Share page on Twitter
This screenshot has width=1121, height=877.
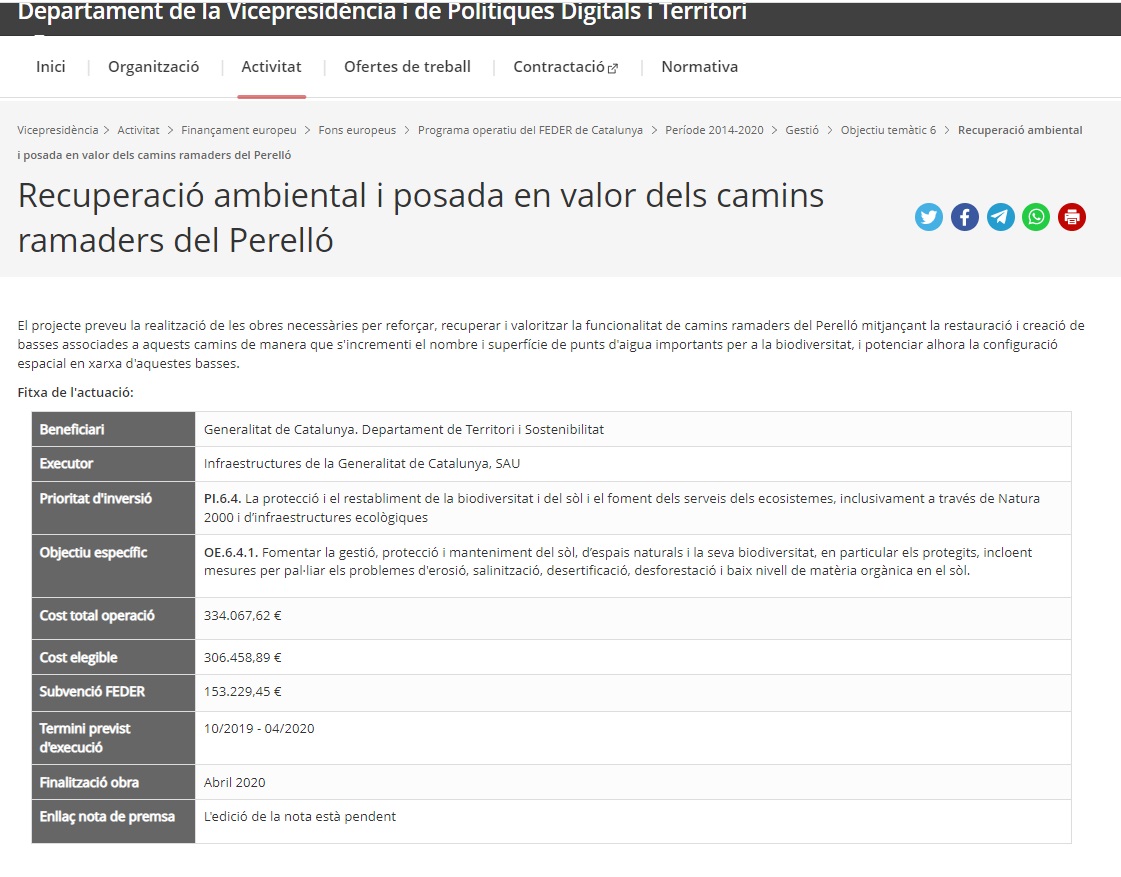[x=929, y=217]
